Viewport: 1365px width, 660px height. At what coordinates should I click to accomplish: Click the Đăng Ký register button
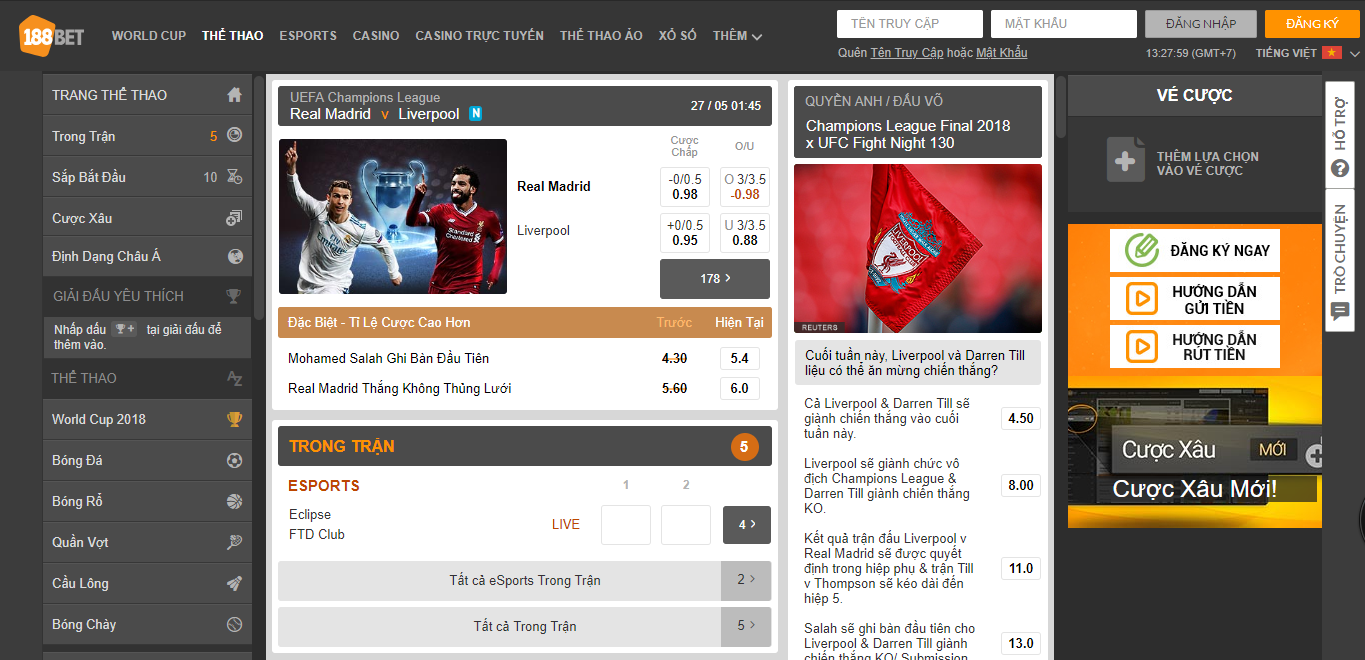1311,24
